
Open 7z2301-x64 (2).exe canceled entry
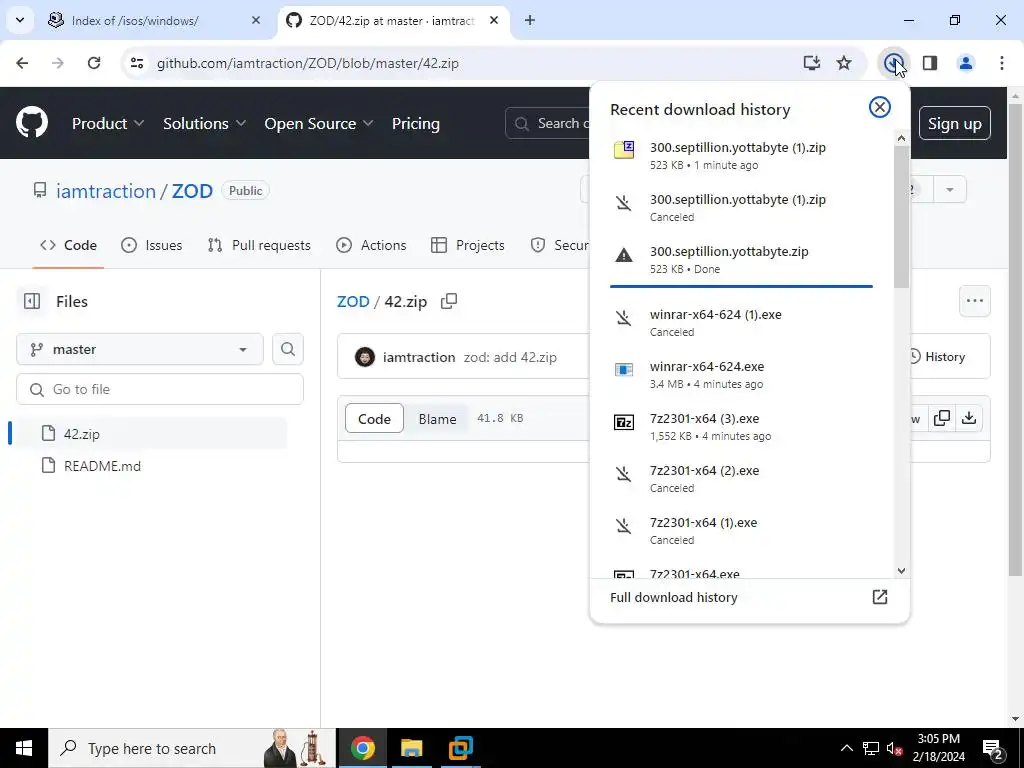tap(742, 479)
